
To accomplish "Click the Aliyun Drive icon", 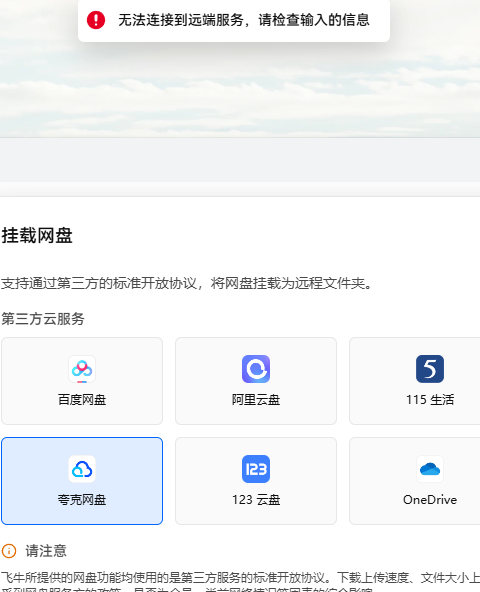I will (x=256, y=369).
